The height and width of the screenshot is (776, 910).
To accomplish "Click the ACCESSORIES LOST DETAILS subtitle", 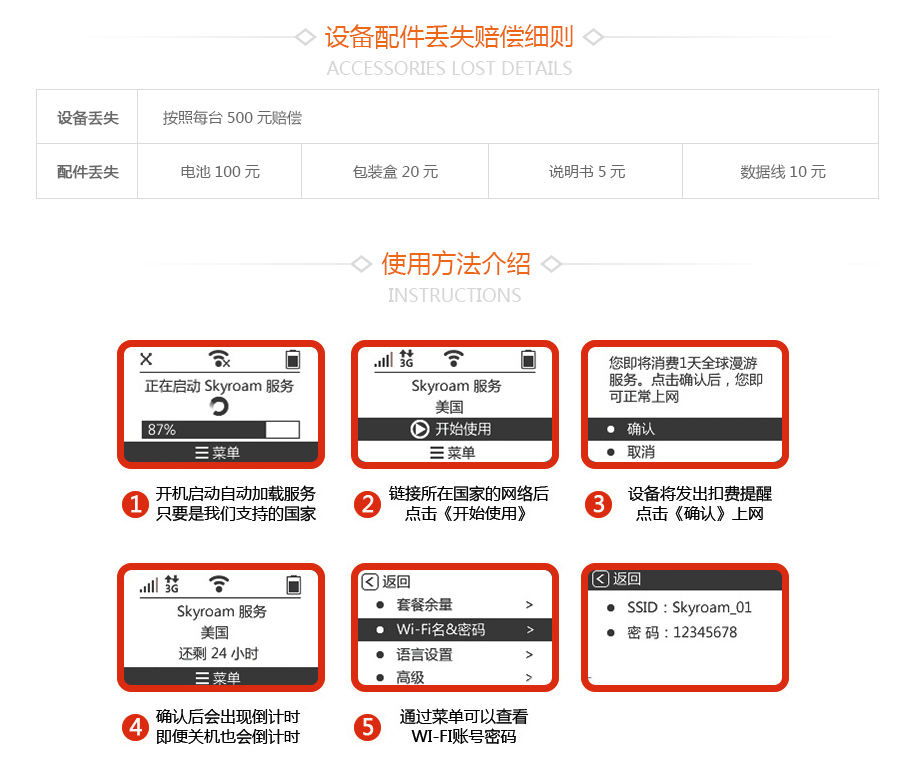I will click(x=449, y=68).
